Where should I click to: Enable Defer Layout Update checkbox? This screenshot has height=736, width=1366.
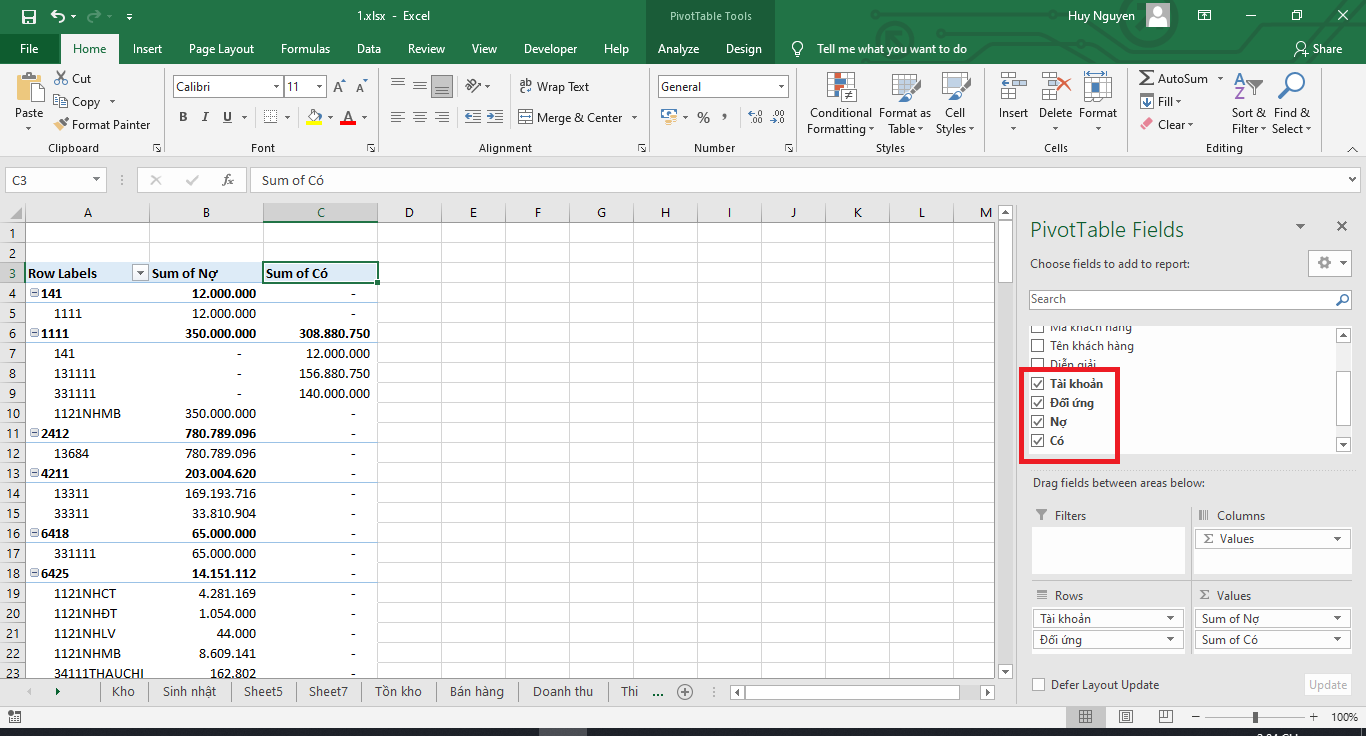tap(1038, 685)
